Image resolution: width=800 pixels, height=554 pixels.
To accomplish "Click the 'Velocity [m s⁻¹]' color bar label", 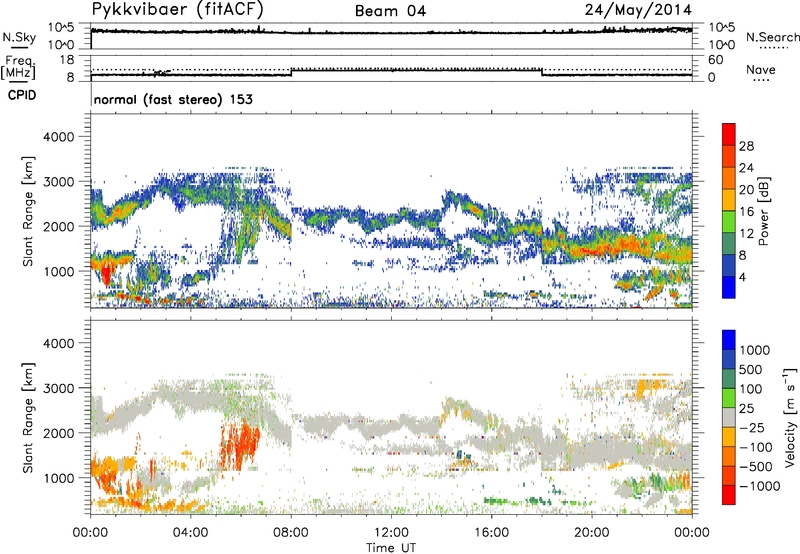I will pyautogui.click(x=790, y=417).
